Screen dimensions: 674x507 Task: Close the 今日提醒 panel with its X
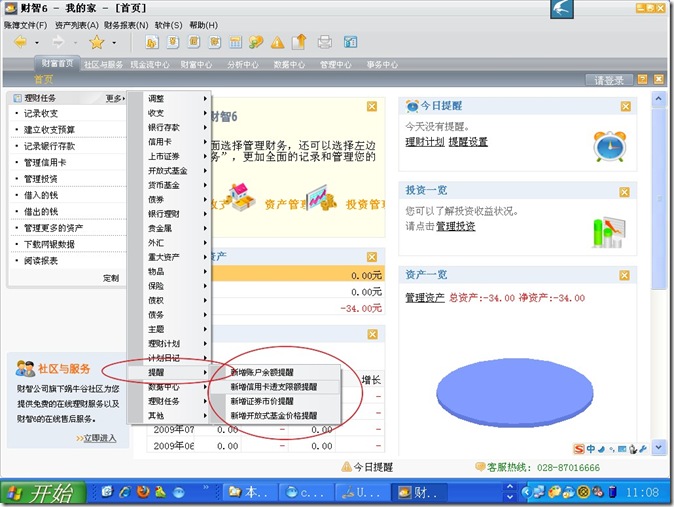pyautogui.click(x=625, y=106)
